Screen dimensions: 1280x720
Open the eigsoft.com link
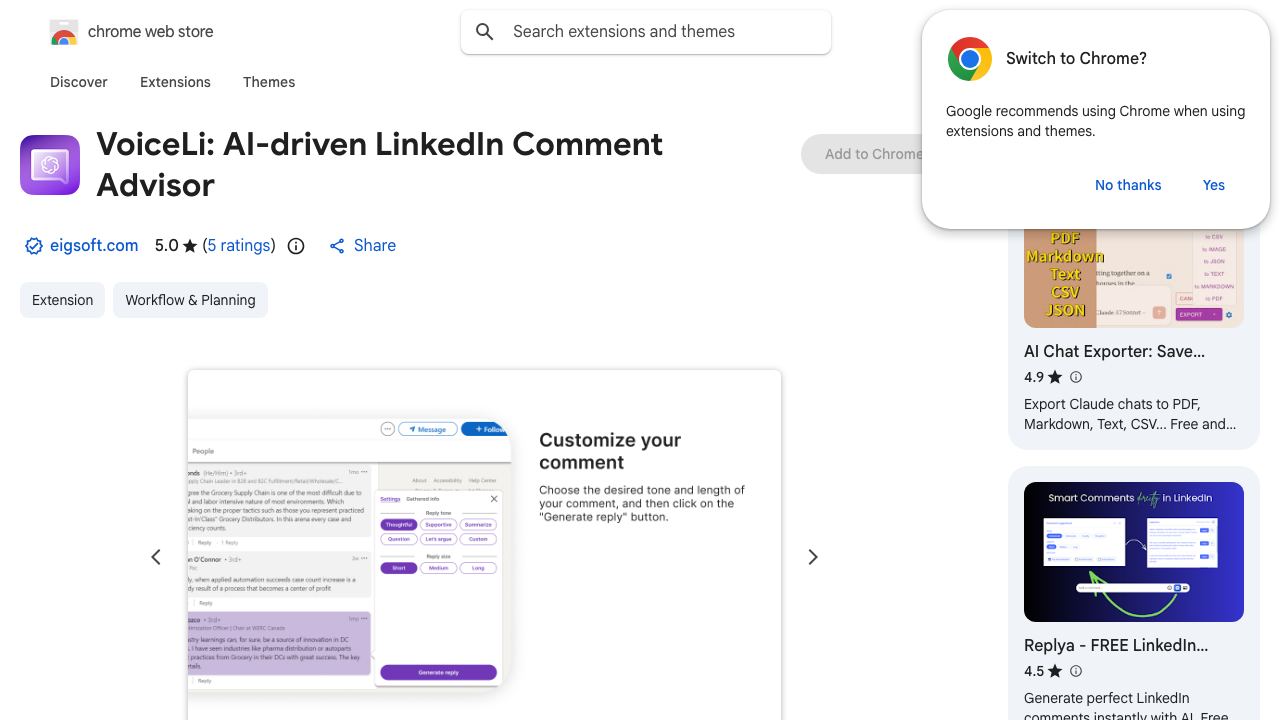point(94,245)
